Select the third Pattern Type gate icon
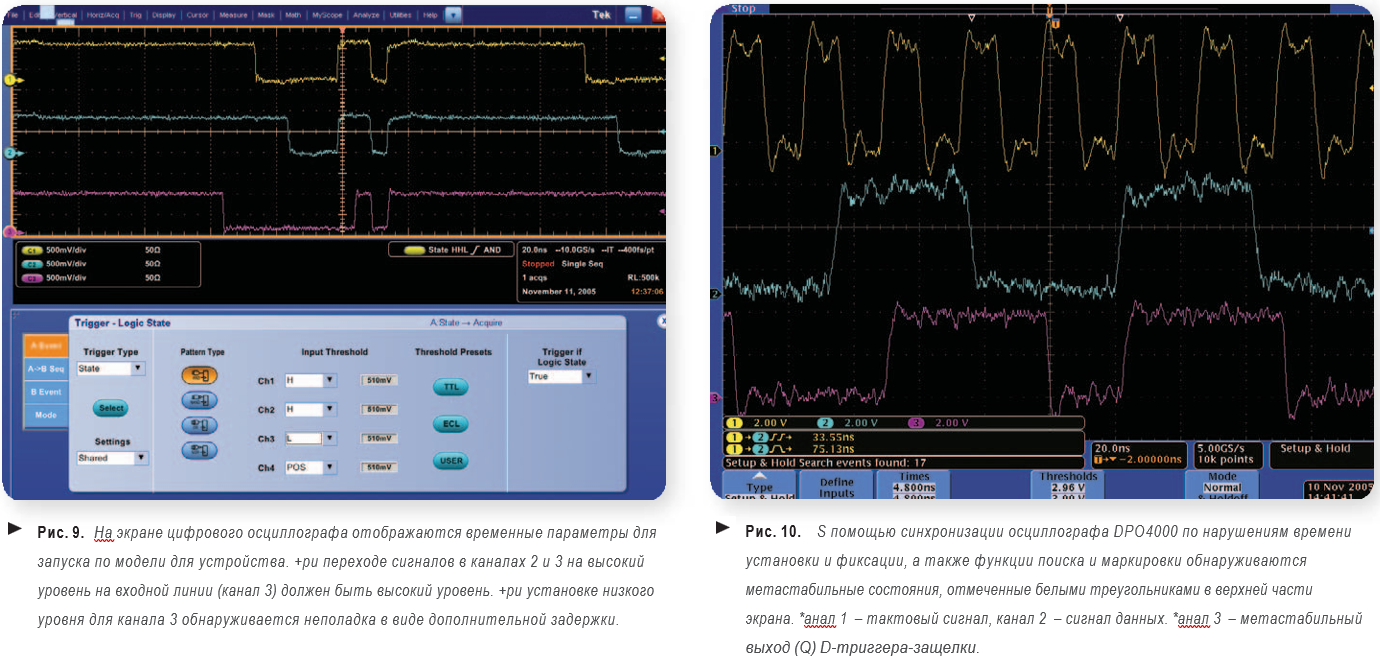 [199, 425]
